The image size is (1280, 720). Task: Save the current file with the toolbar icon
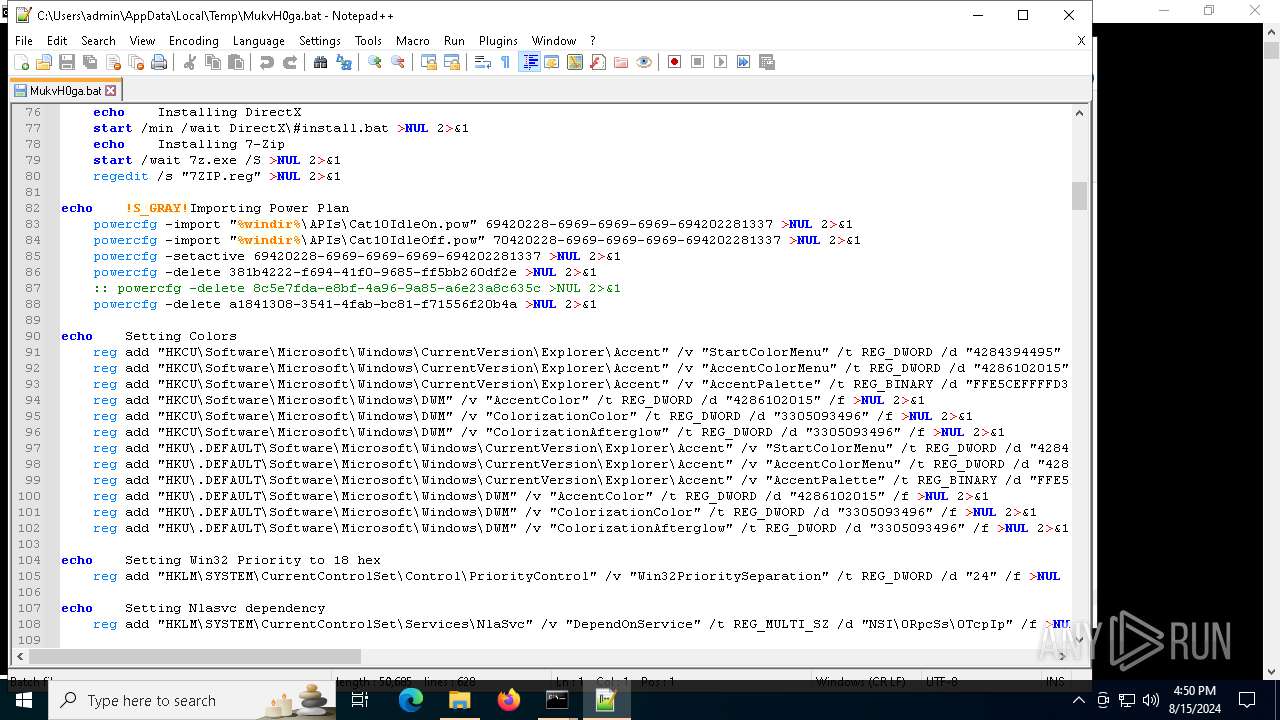tap(67, 62)
